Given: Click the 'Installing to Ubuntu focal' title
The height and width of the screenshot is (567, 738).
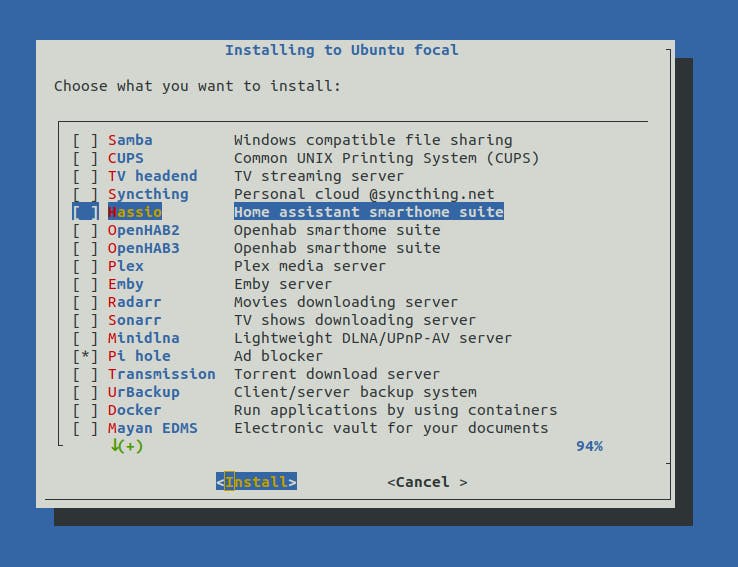Looking at the screenshot, I should (x=342, y=50).
